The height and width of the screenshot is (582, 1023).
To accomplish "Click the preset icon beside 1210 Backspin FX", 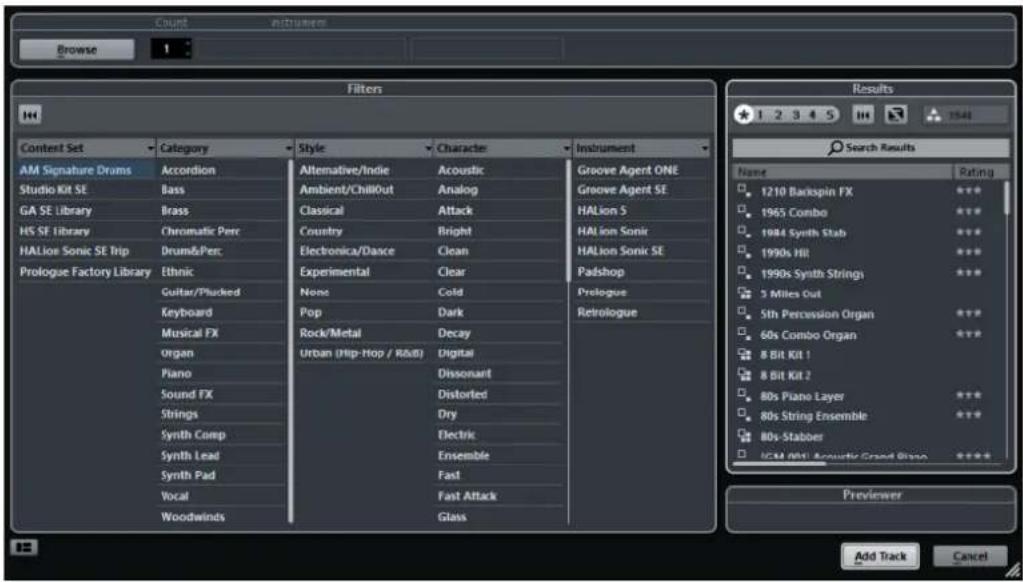I will [744, 191].
